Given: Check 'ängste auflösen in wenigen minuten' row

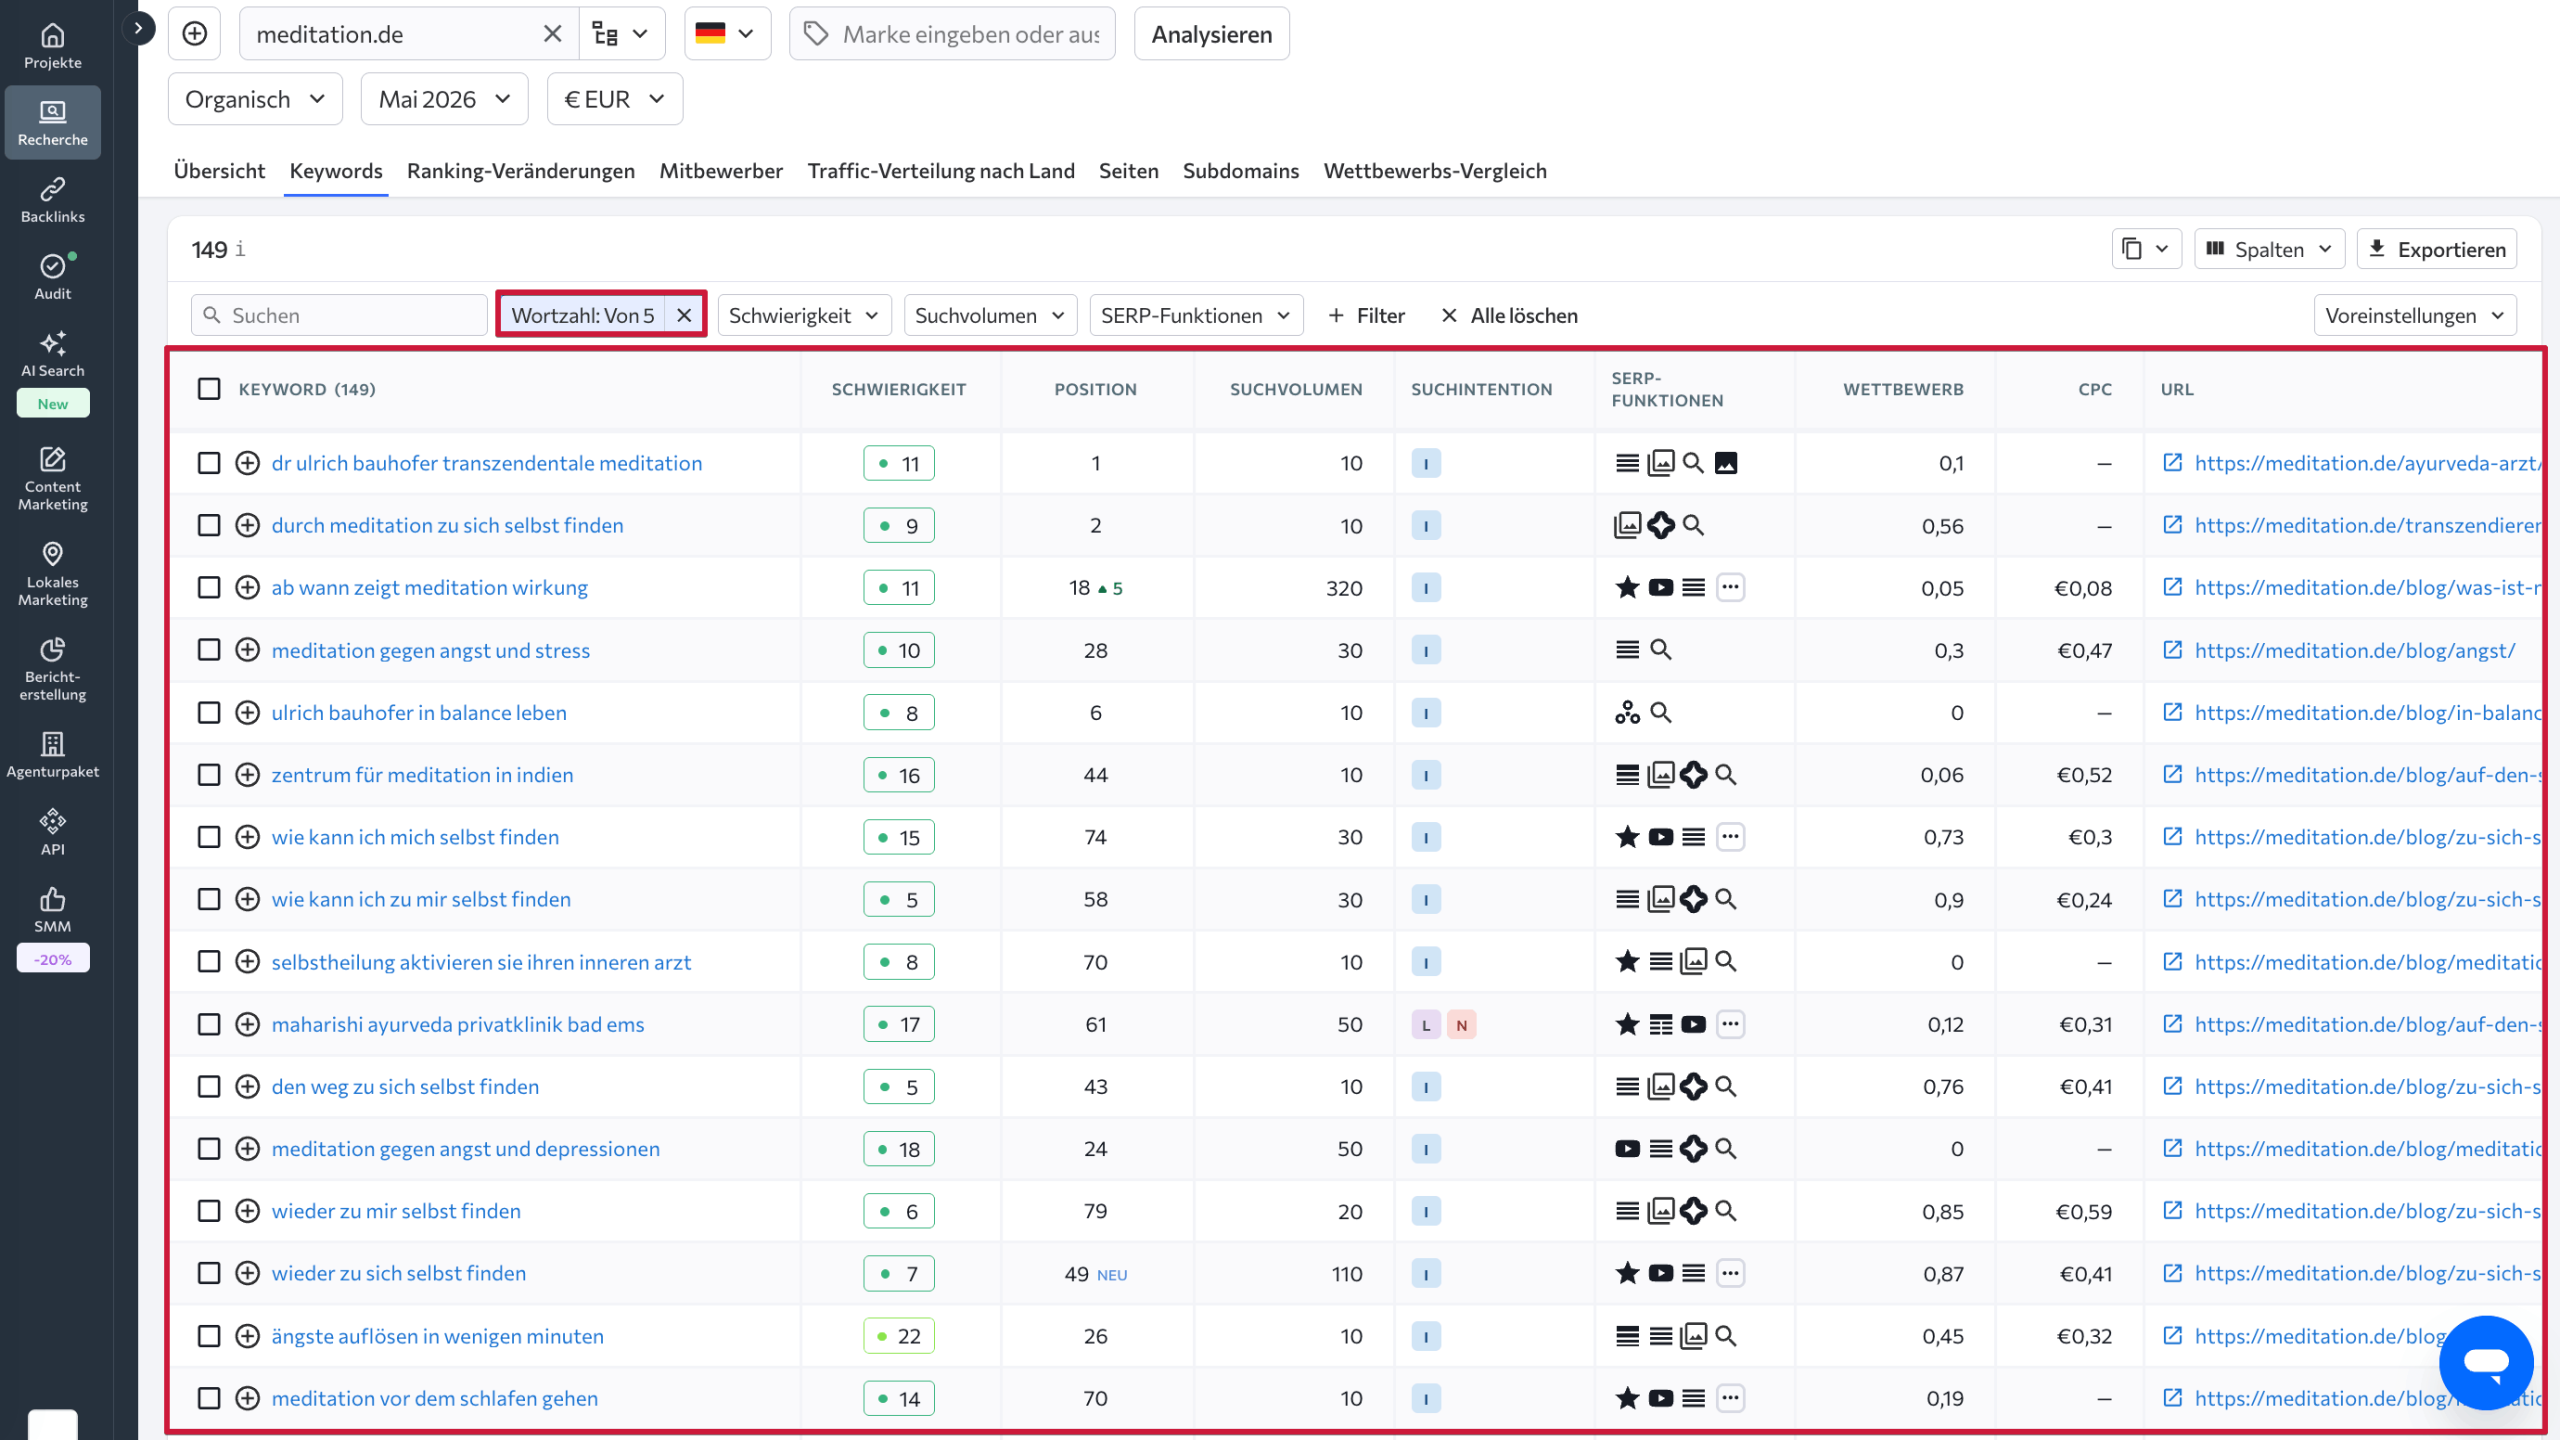Looking at the screenshot, I should (209, 1336).
